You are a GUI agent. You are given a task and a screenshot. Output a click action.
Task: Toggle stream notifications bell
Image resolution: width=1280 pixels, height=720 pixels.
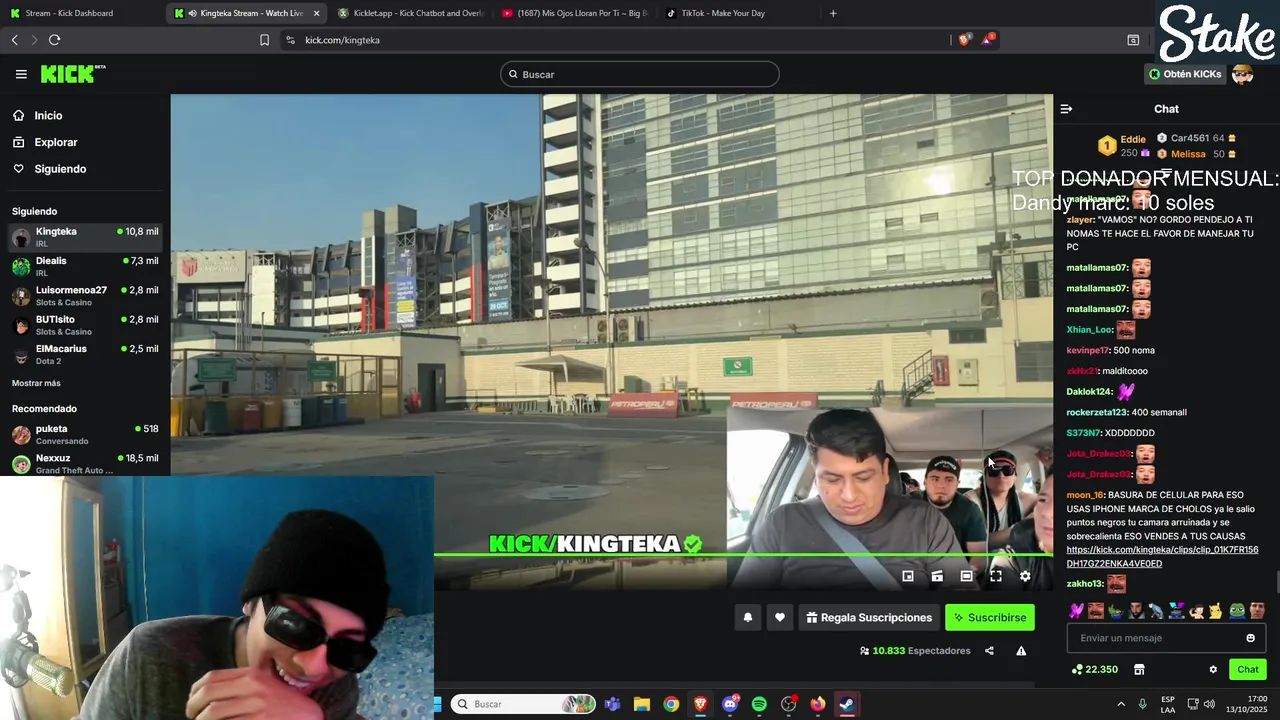pos(747,618)
